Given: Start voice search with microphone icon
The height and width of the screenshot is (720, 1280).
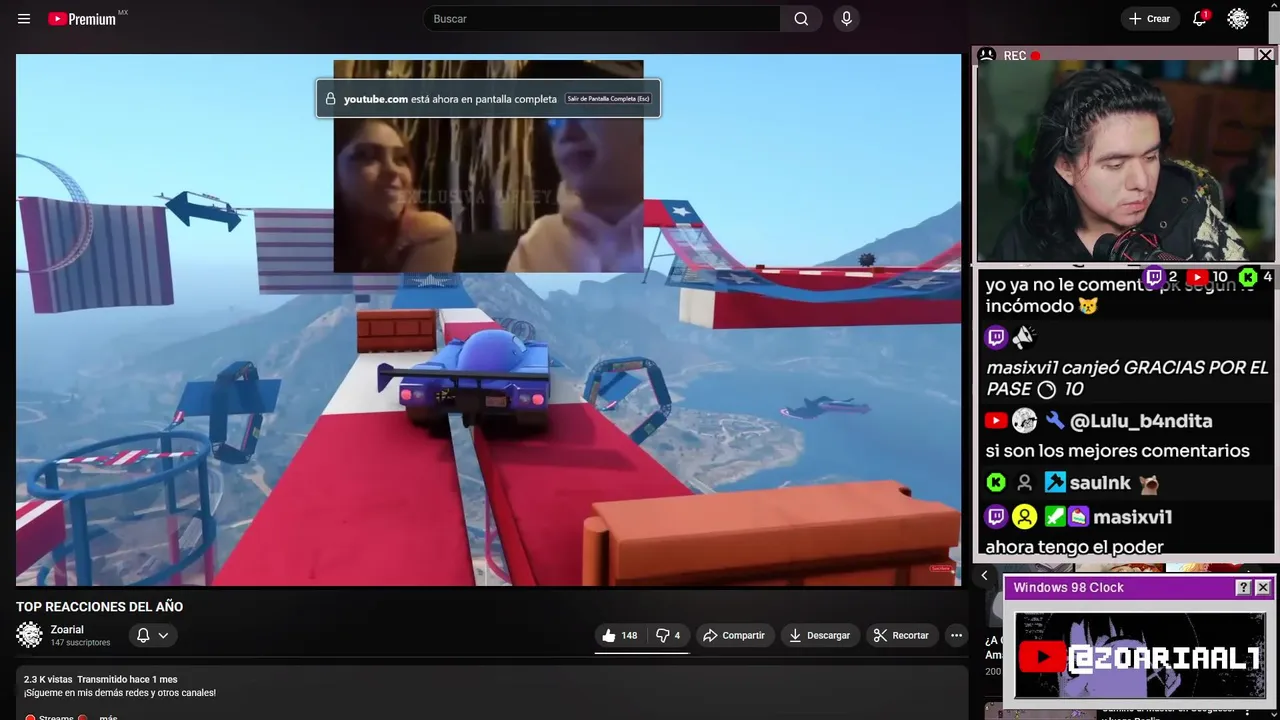Looking at the screenshot, I should (x=846, y=19).
